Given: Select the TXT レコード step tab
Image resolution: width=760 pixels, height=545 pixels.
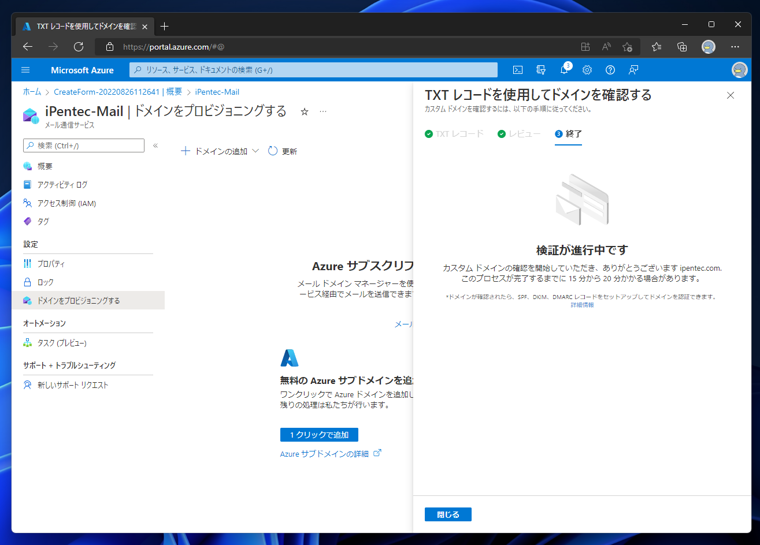Looking at the screenshot, I should coord(454,134).
